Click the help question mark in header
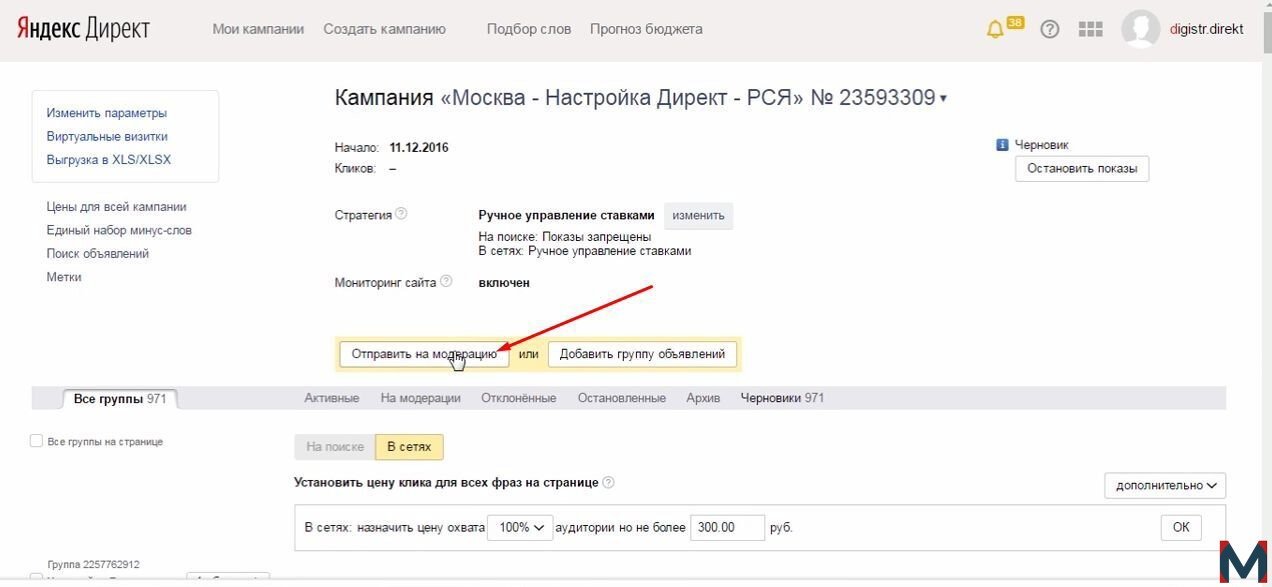Image resolution: width=1272 pixels, height=587 pixels. [x=1049, y=29]
